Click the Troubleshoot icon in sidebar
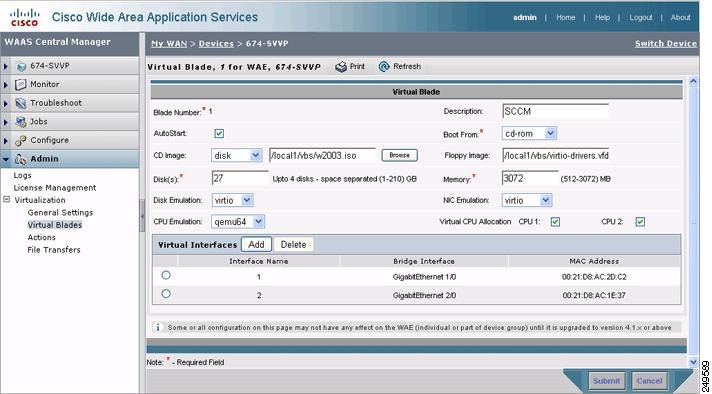Image resolution: width=712 pixels, height=394 pixels. [21, 103]
